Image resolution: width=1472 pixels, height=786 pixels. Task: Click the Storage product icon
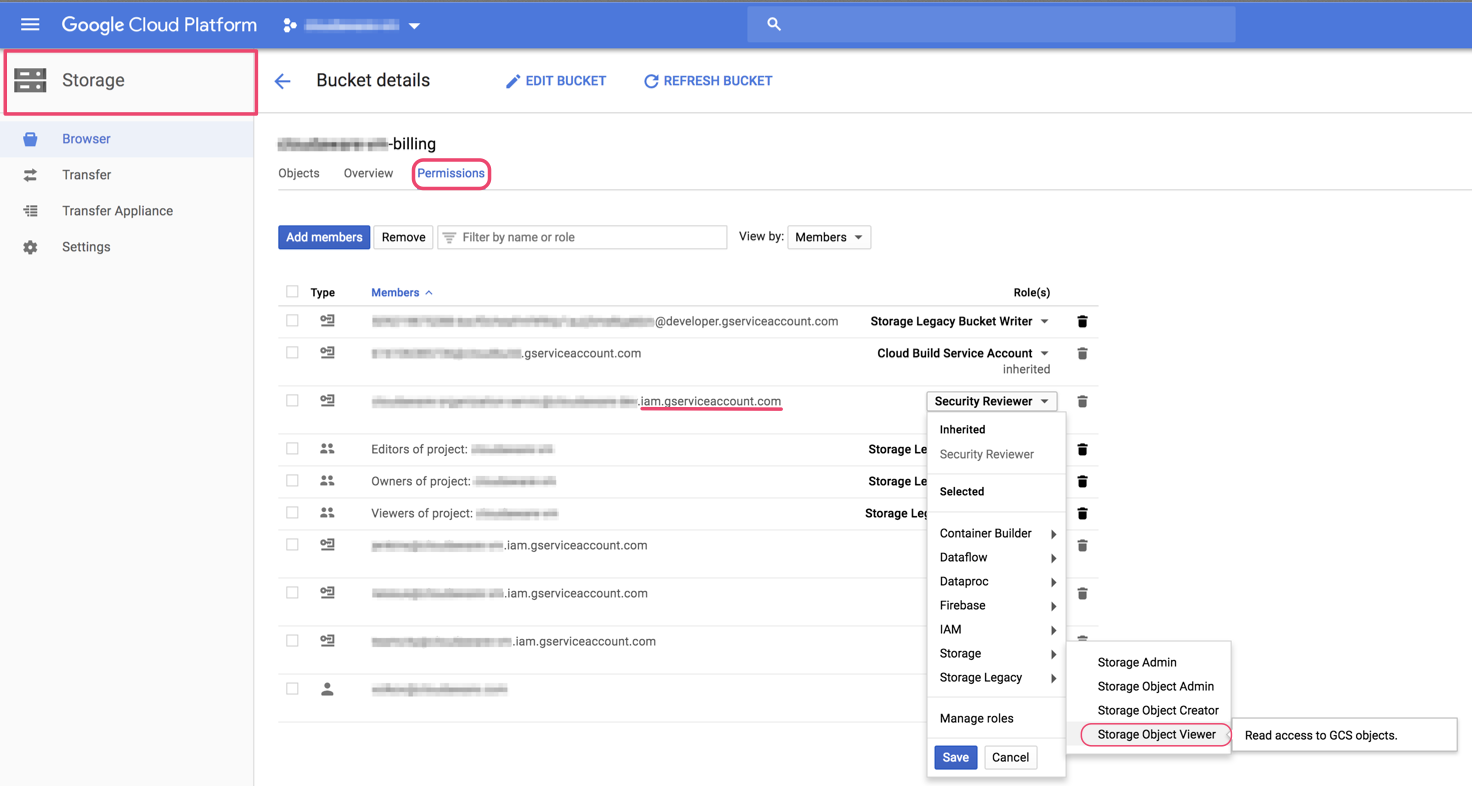(x=30, y=80)
